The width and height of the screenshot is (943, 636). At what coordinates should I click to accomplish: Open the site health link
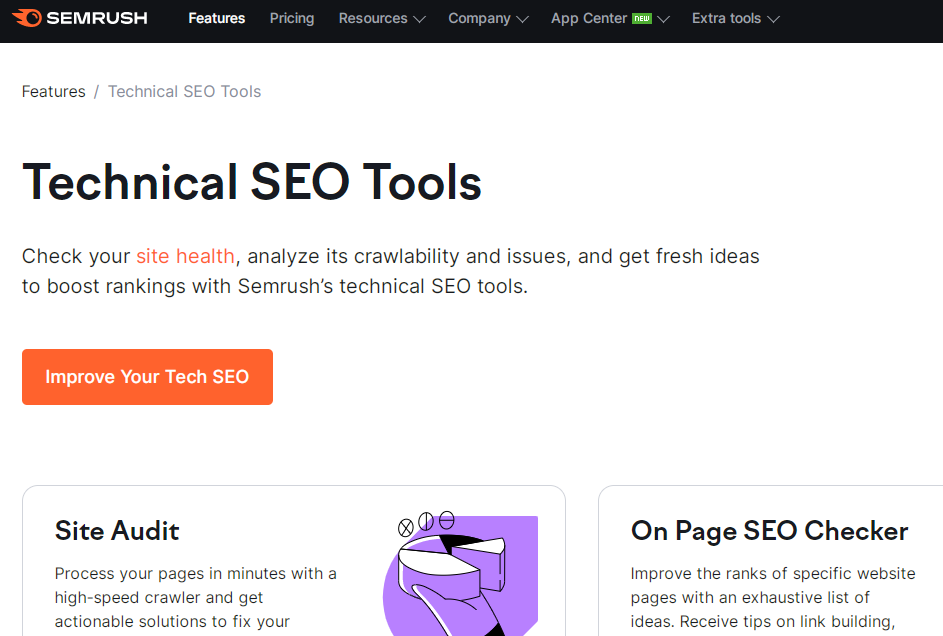tap(186, 256)
